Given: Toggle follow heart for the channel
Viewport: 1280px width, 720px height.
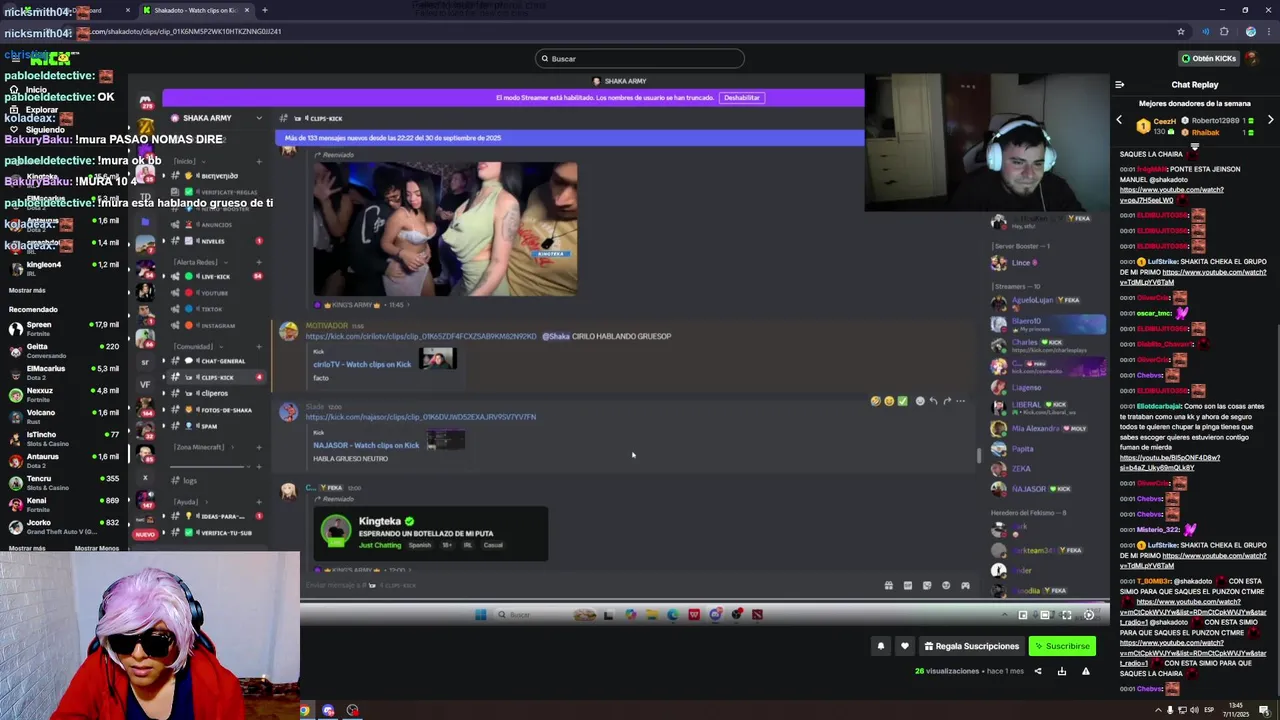Looking at the screenshot, I should point(905,646).
